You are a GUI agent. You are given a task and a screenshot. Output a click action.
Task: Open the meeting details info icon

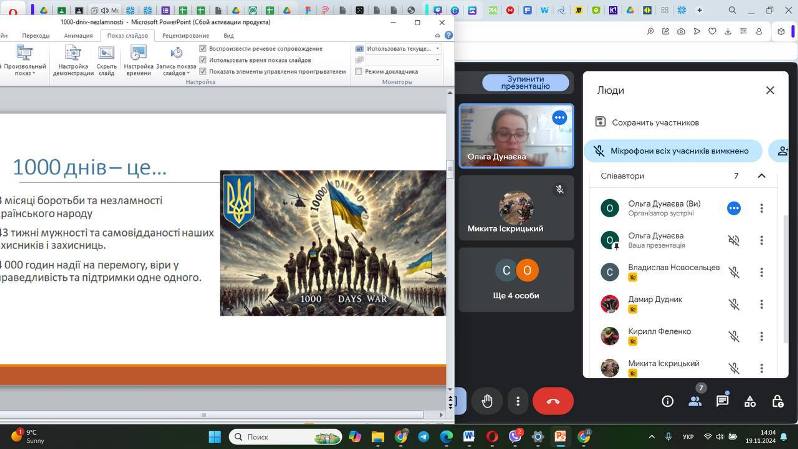tap(667, 401)
